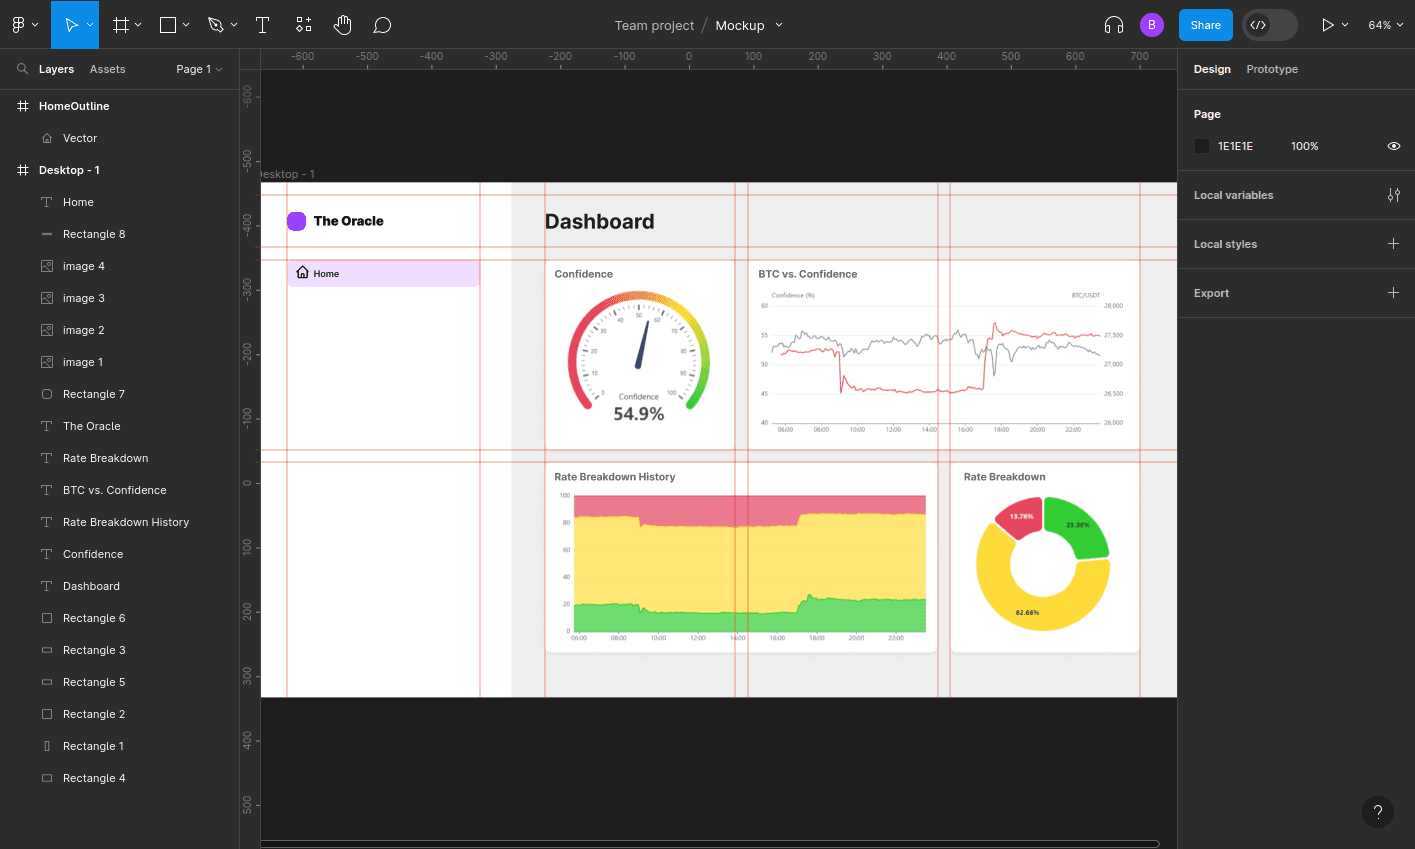The image size is (1415, 849).
Task: Switch to the Assets tab
Action: (x=107, y=69)
